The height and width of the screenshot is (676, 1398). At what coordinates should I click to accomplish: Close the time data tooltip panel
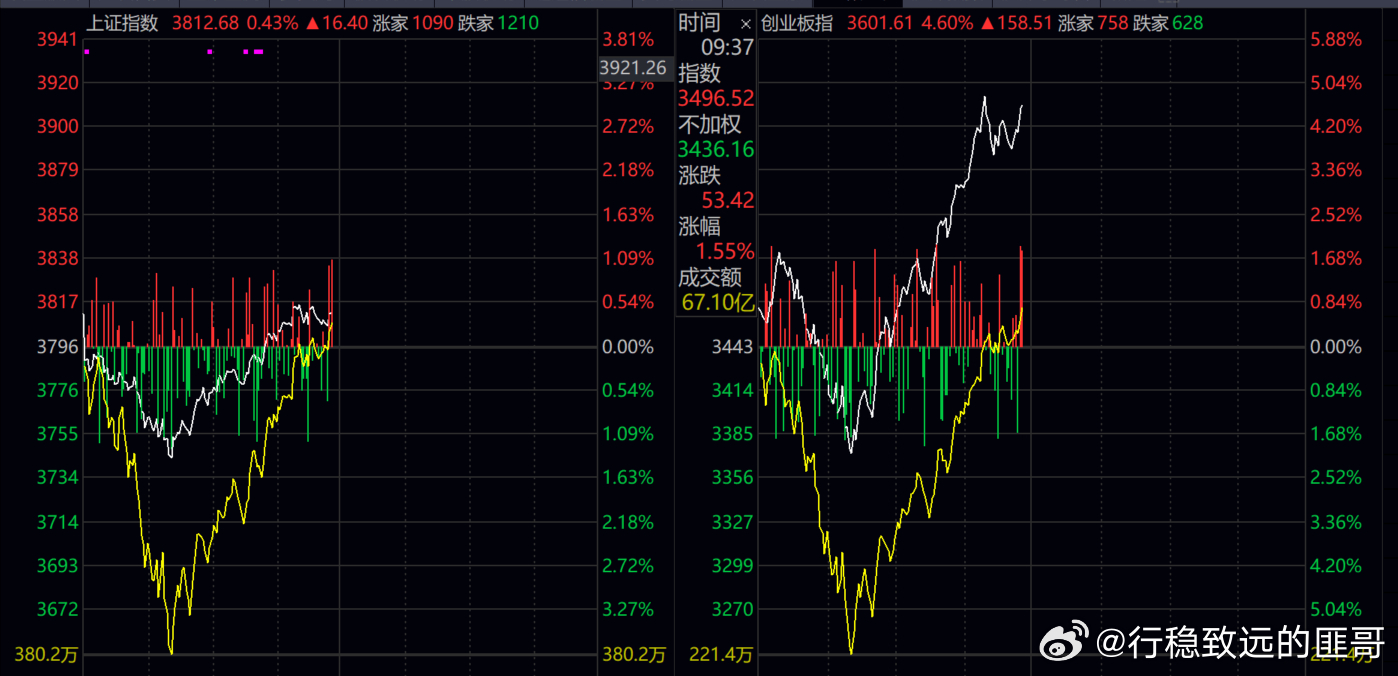pos(745,23)
